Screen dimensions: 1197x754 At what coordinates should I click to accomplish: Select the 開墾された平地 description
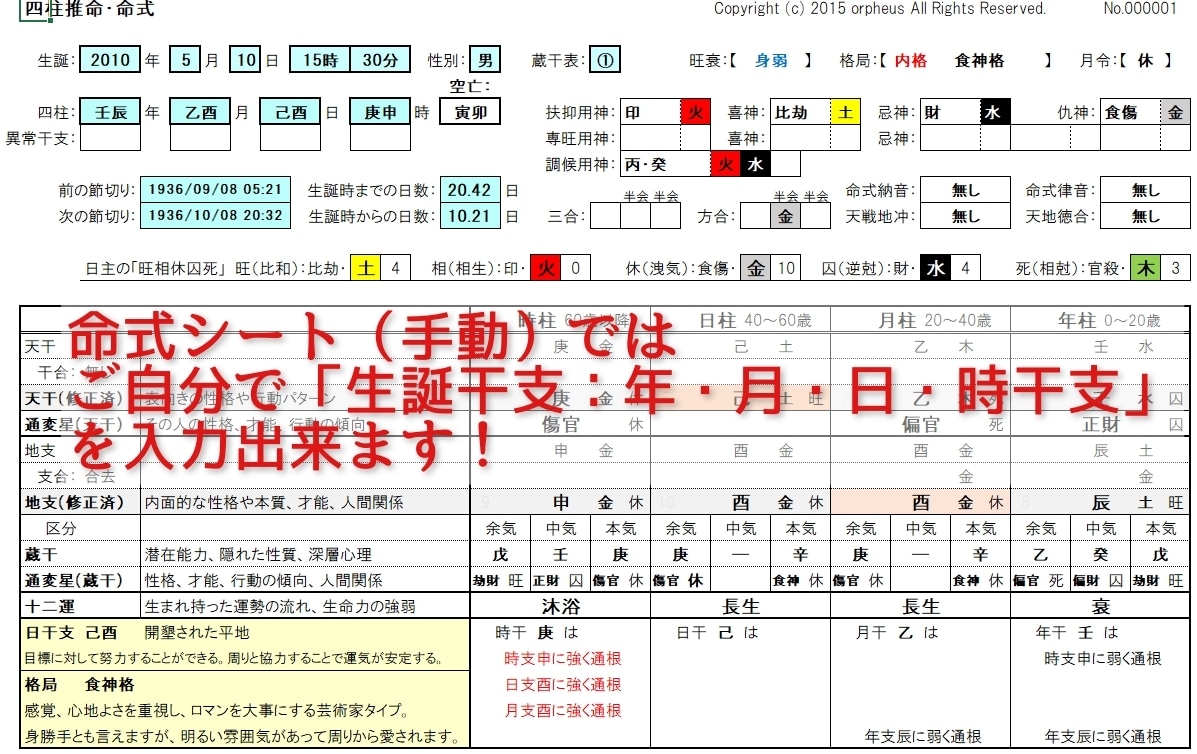197,633
